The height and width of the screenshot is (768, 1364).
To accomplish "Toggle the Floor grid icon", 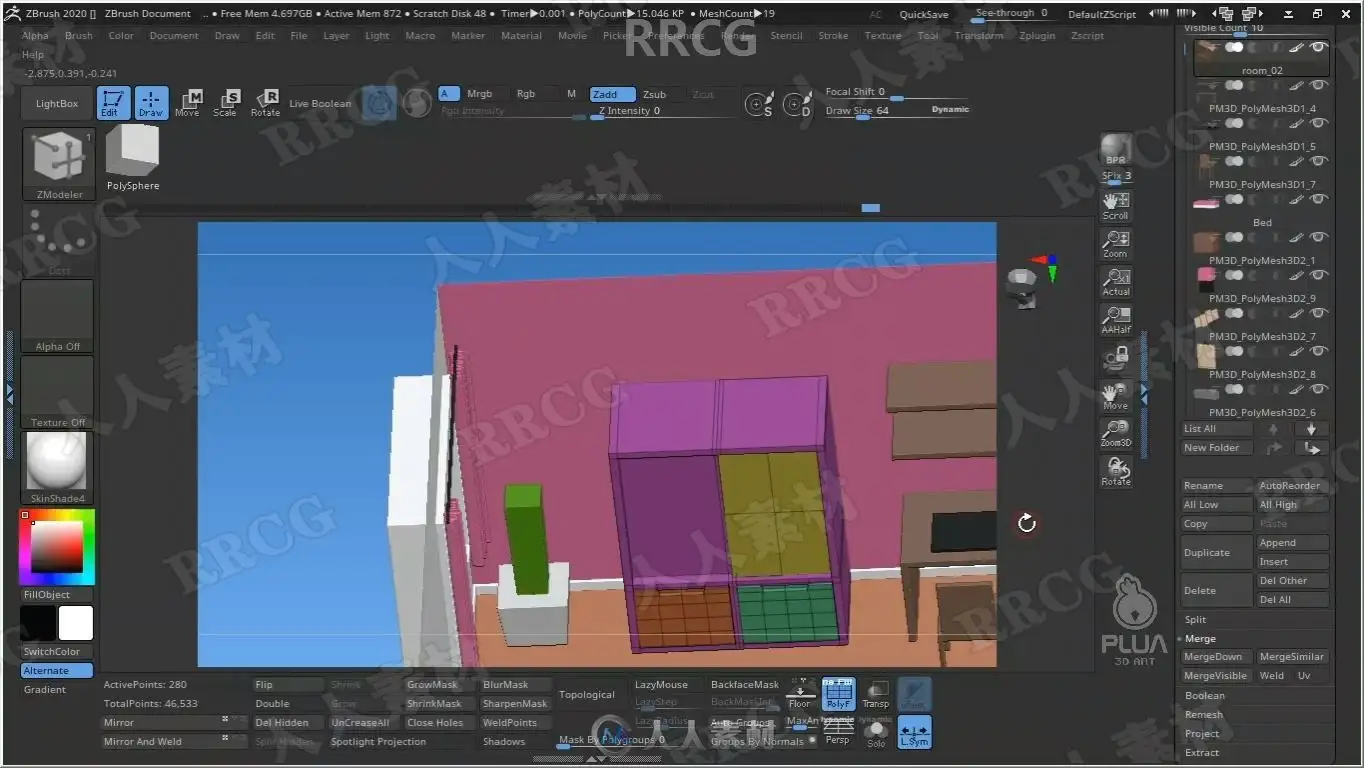I will pyautogui.click(x=800, y=694).
